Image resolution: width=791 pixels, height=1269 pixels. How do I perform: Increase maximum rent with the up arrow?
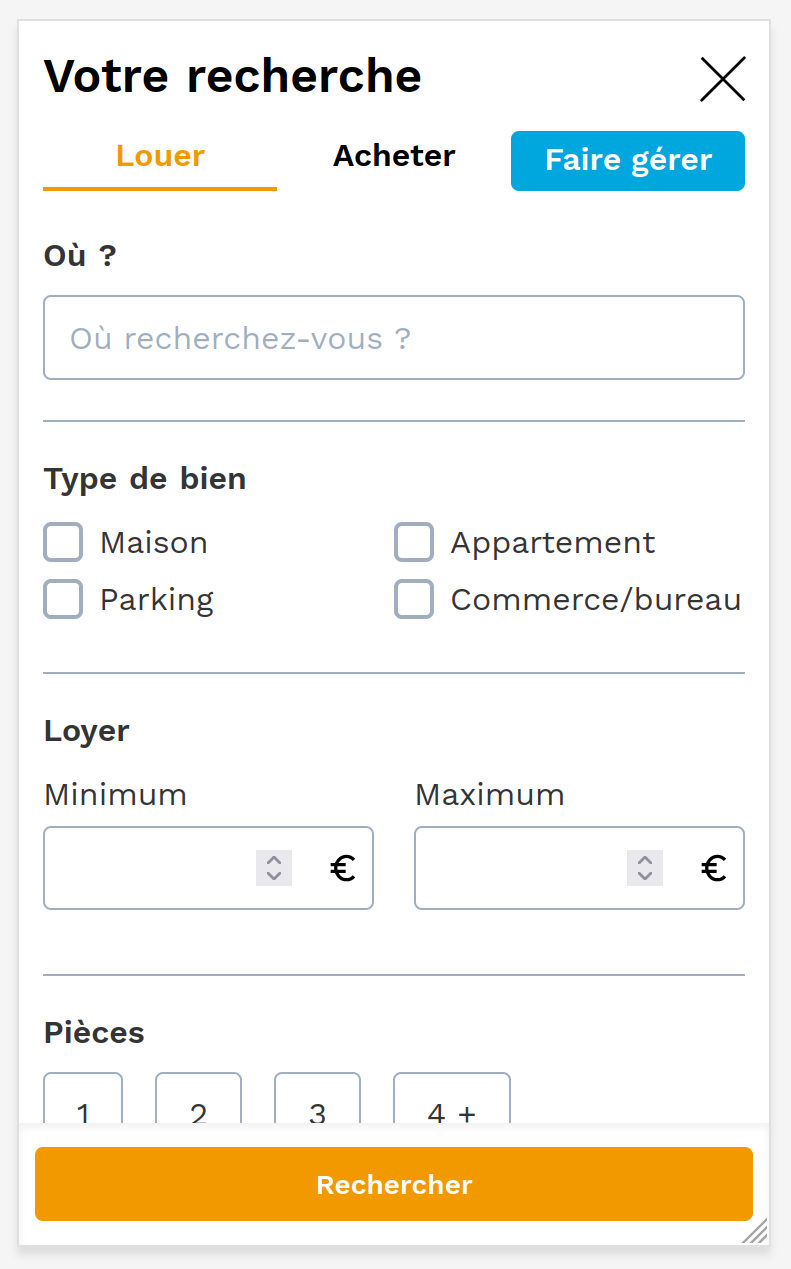645,860
